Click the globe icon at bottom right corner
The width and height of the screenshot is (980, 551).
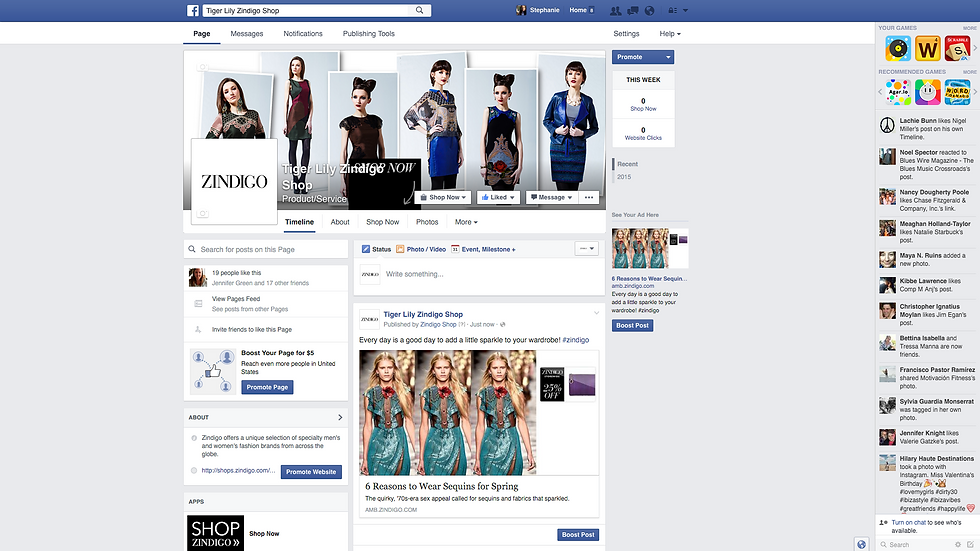[x=861, y=544]
